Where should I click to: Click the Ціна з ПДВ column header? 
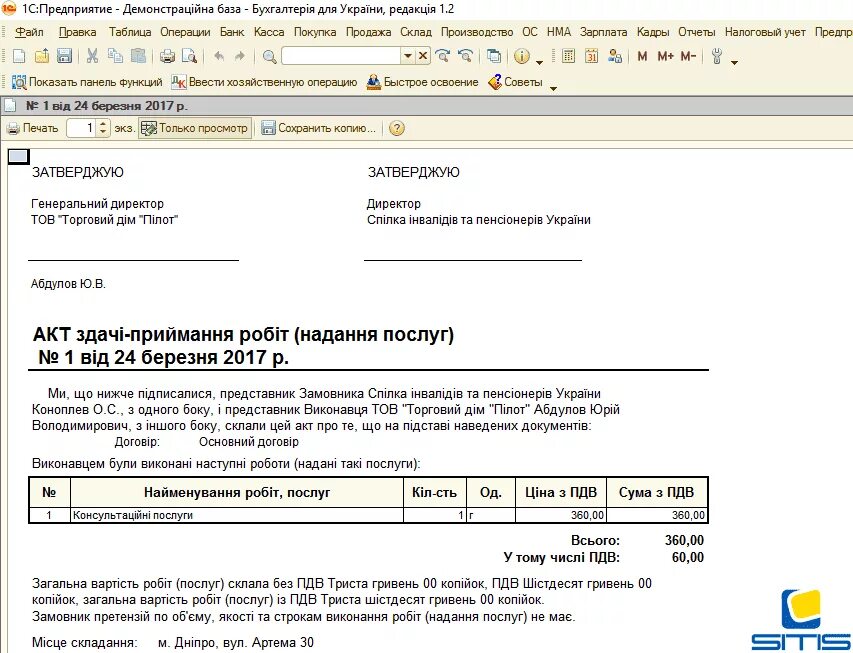pyautogui.click(x=561, y=492)
